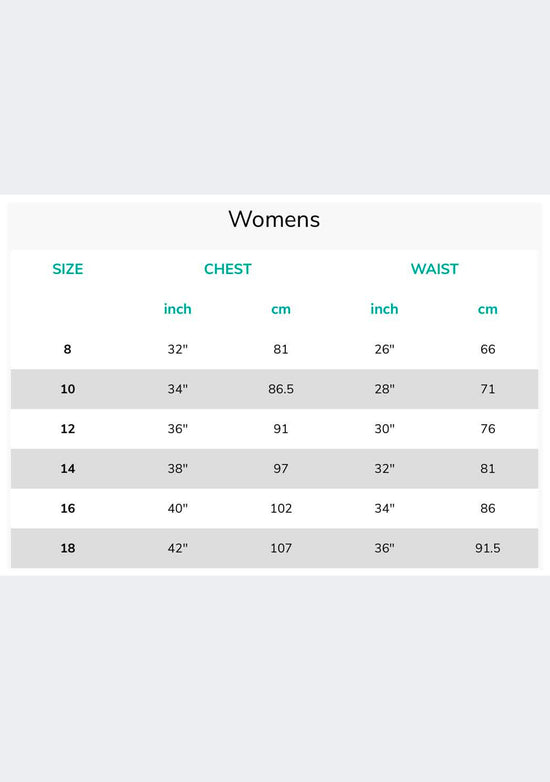Click the 91.5 waist cm value

click(x=488, y=549)
